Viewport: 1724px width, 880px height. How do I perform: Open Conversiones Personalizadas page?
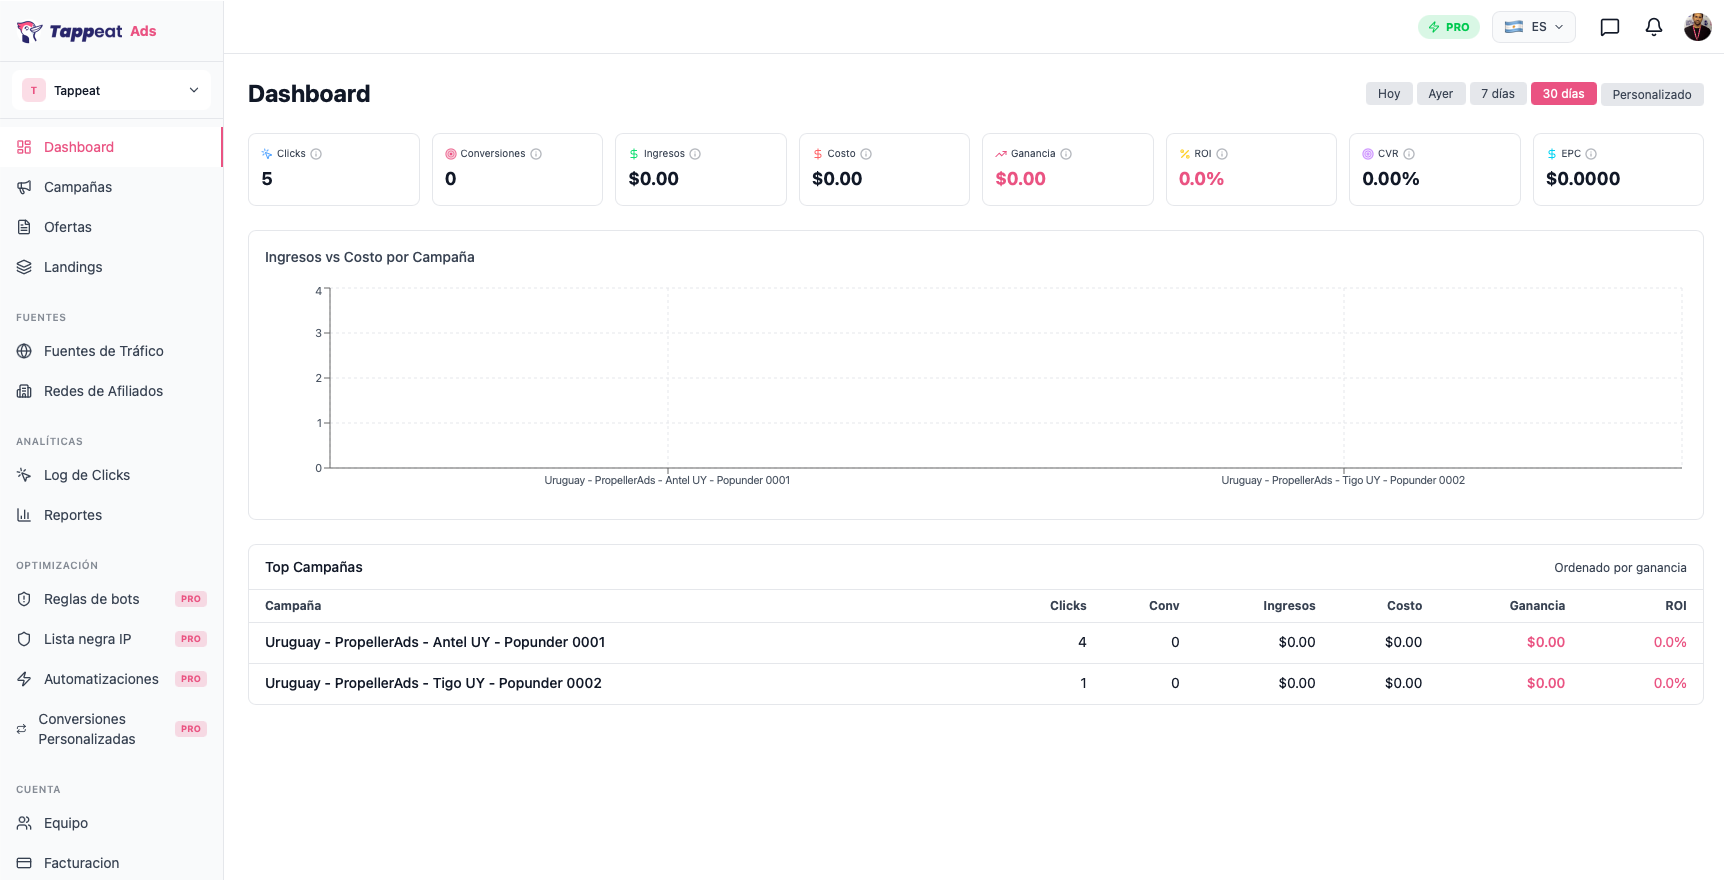point(111,729)
